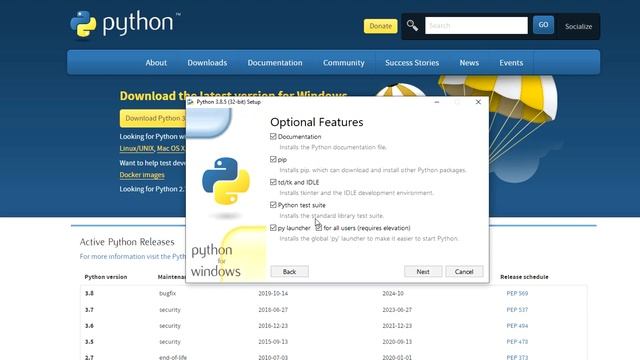Toggle the pip checkbox
The height and width of the screenshot is (360, 640).
(x=273, y=159)
